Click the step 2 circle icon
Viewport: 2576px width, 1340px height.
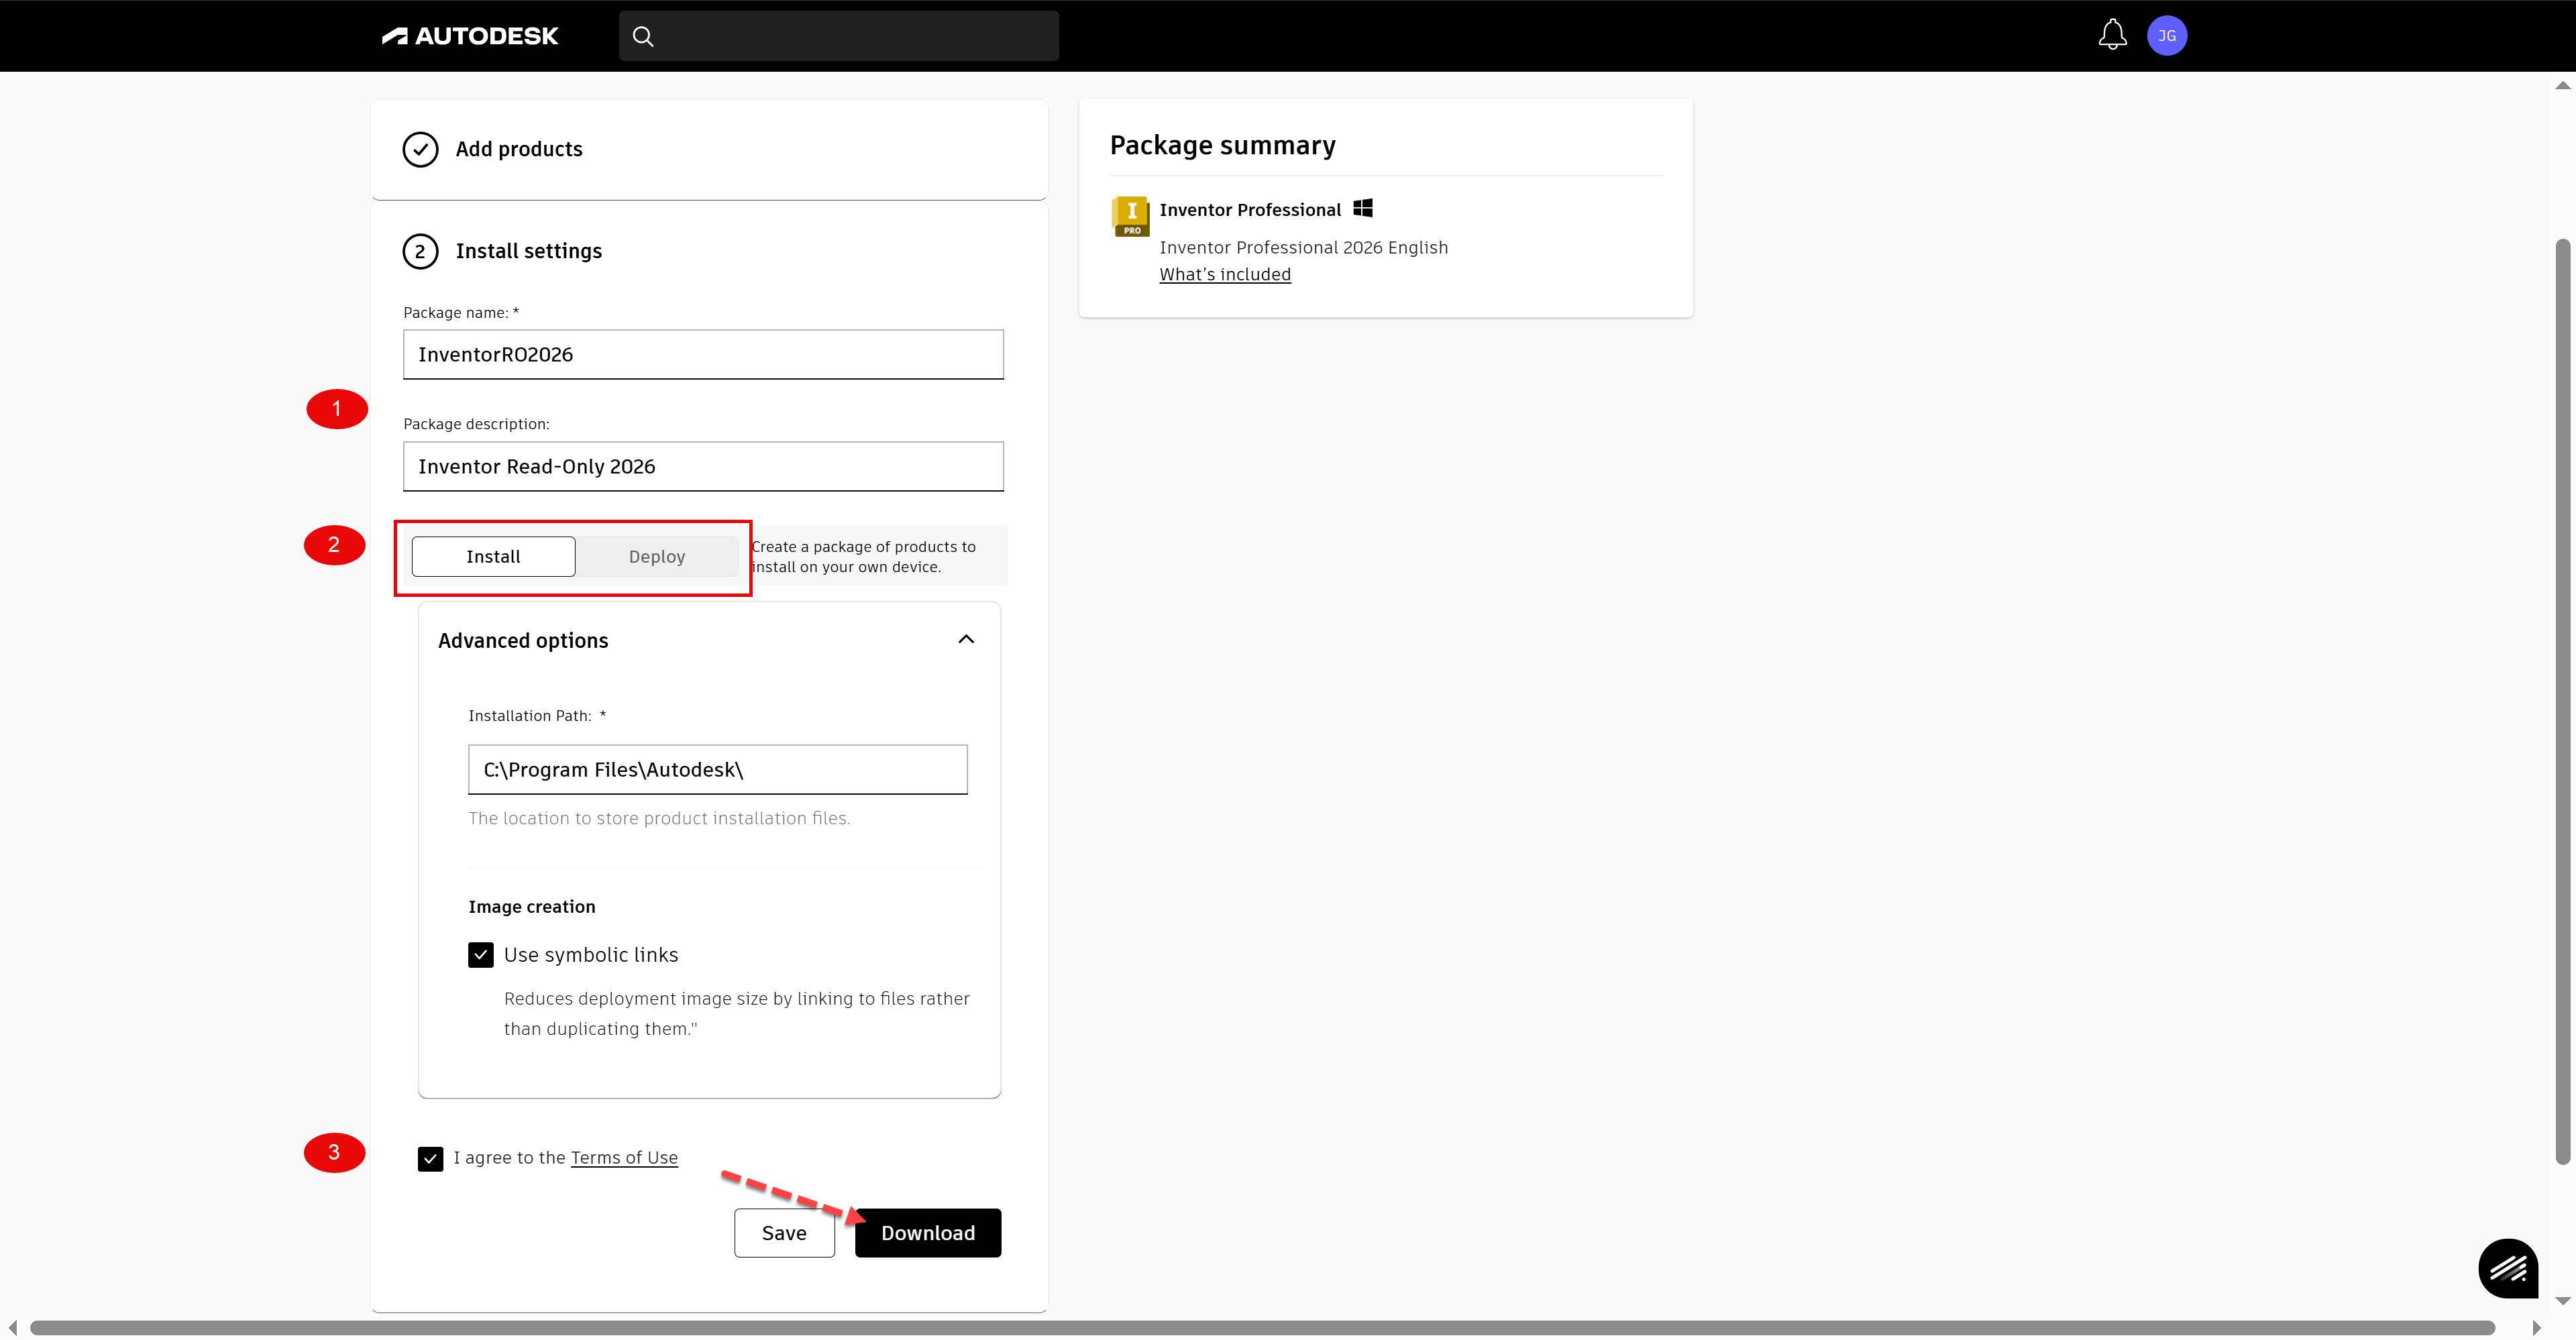pyautogui.click(x=420, y=251)
